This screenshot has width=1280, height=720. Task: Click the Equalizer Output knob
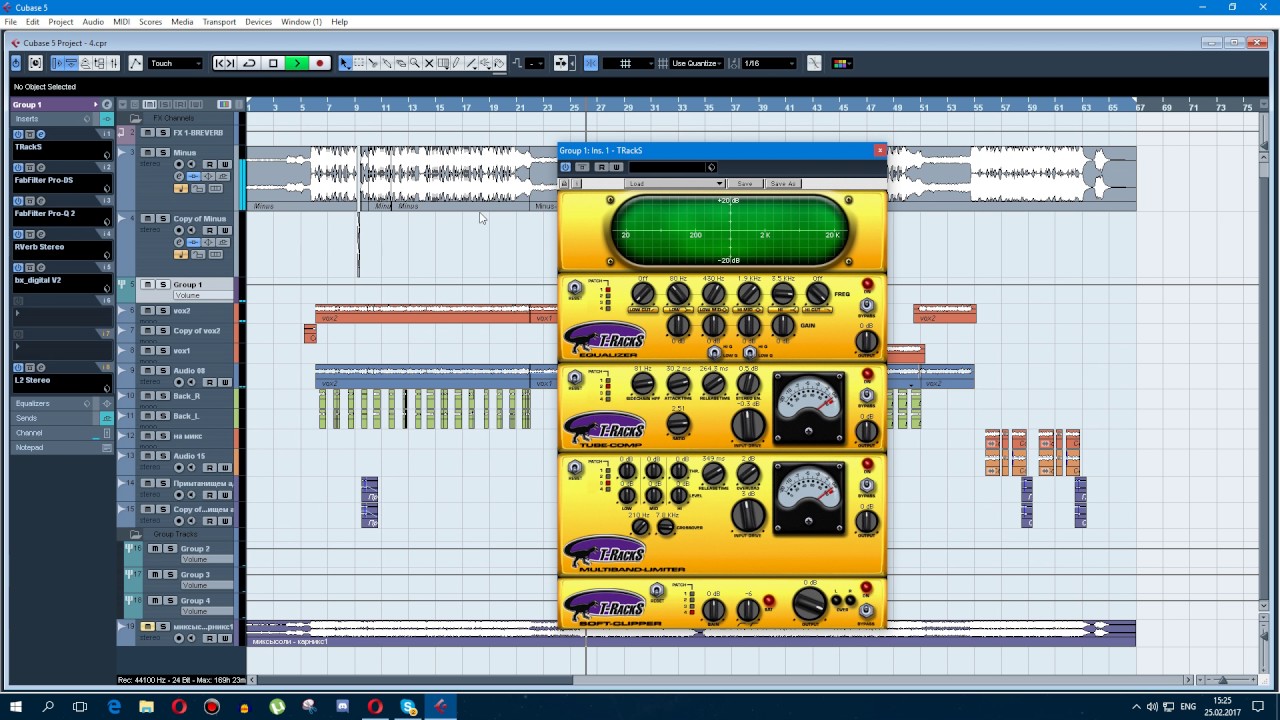(867, 341)
